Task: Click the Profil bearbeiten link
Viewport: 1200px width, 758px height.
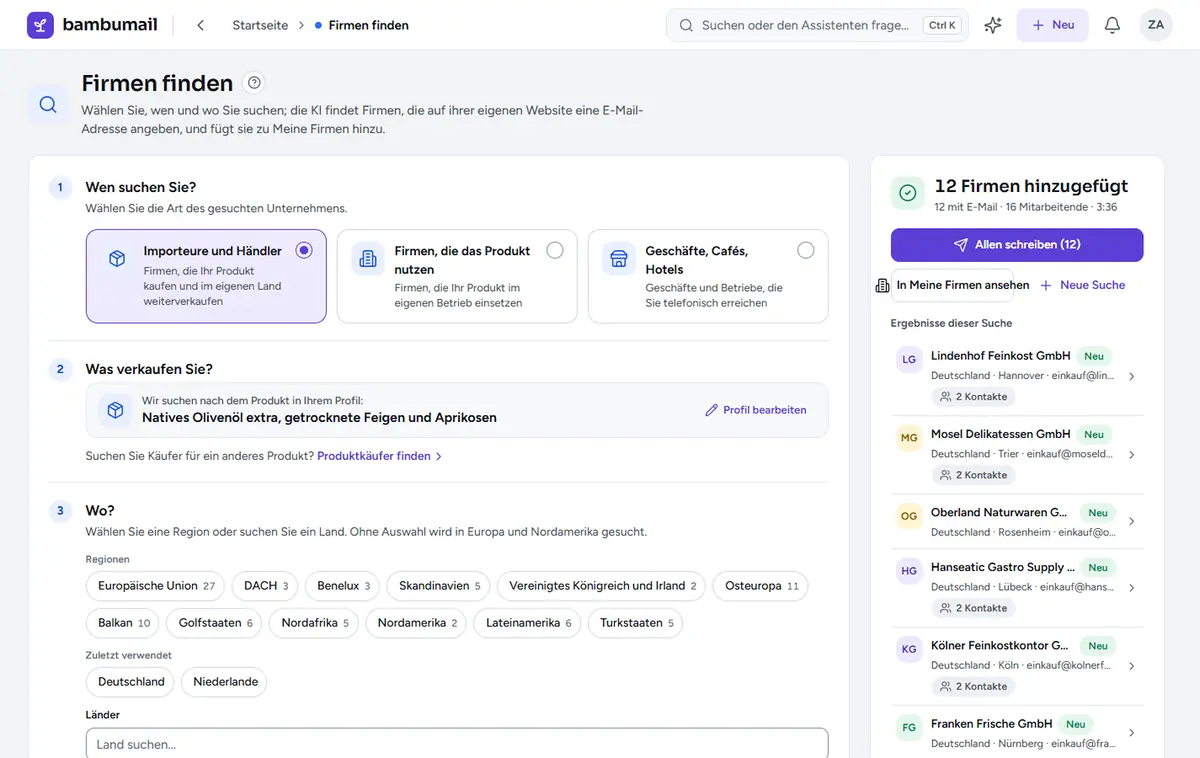Action: 756,410
